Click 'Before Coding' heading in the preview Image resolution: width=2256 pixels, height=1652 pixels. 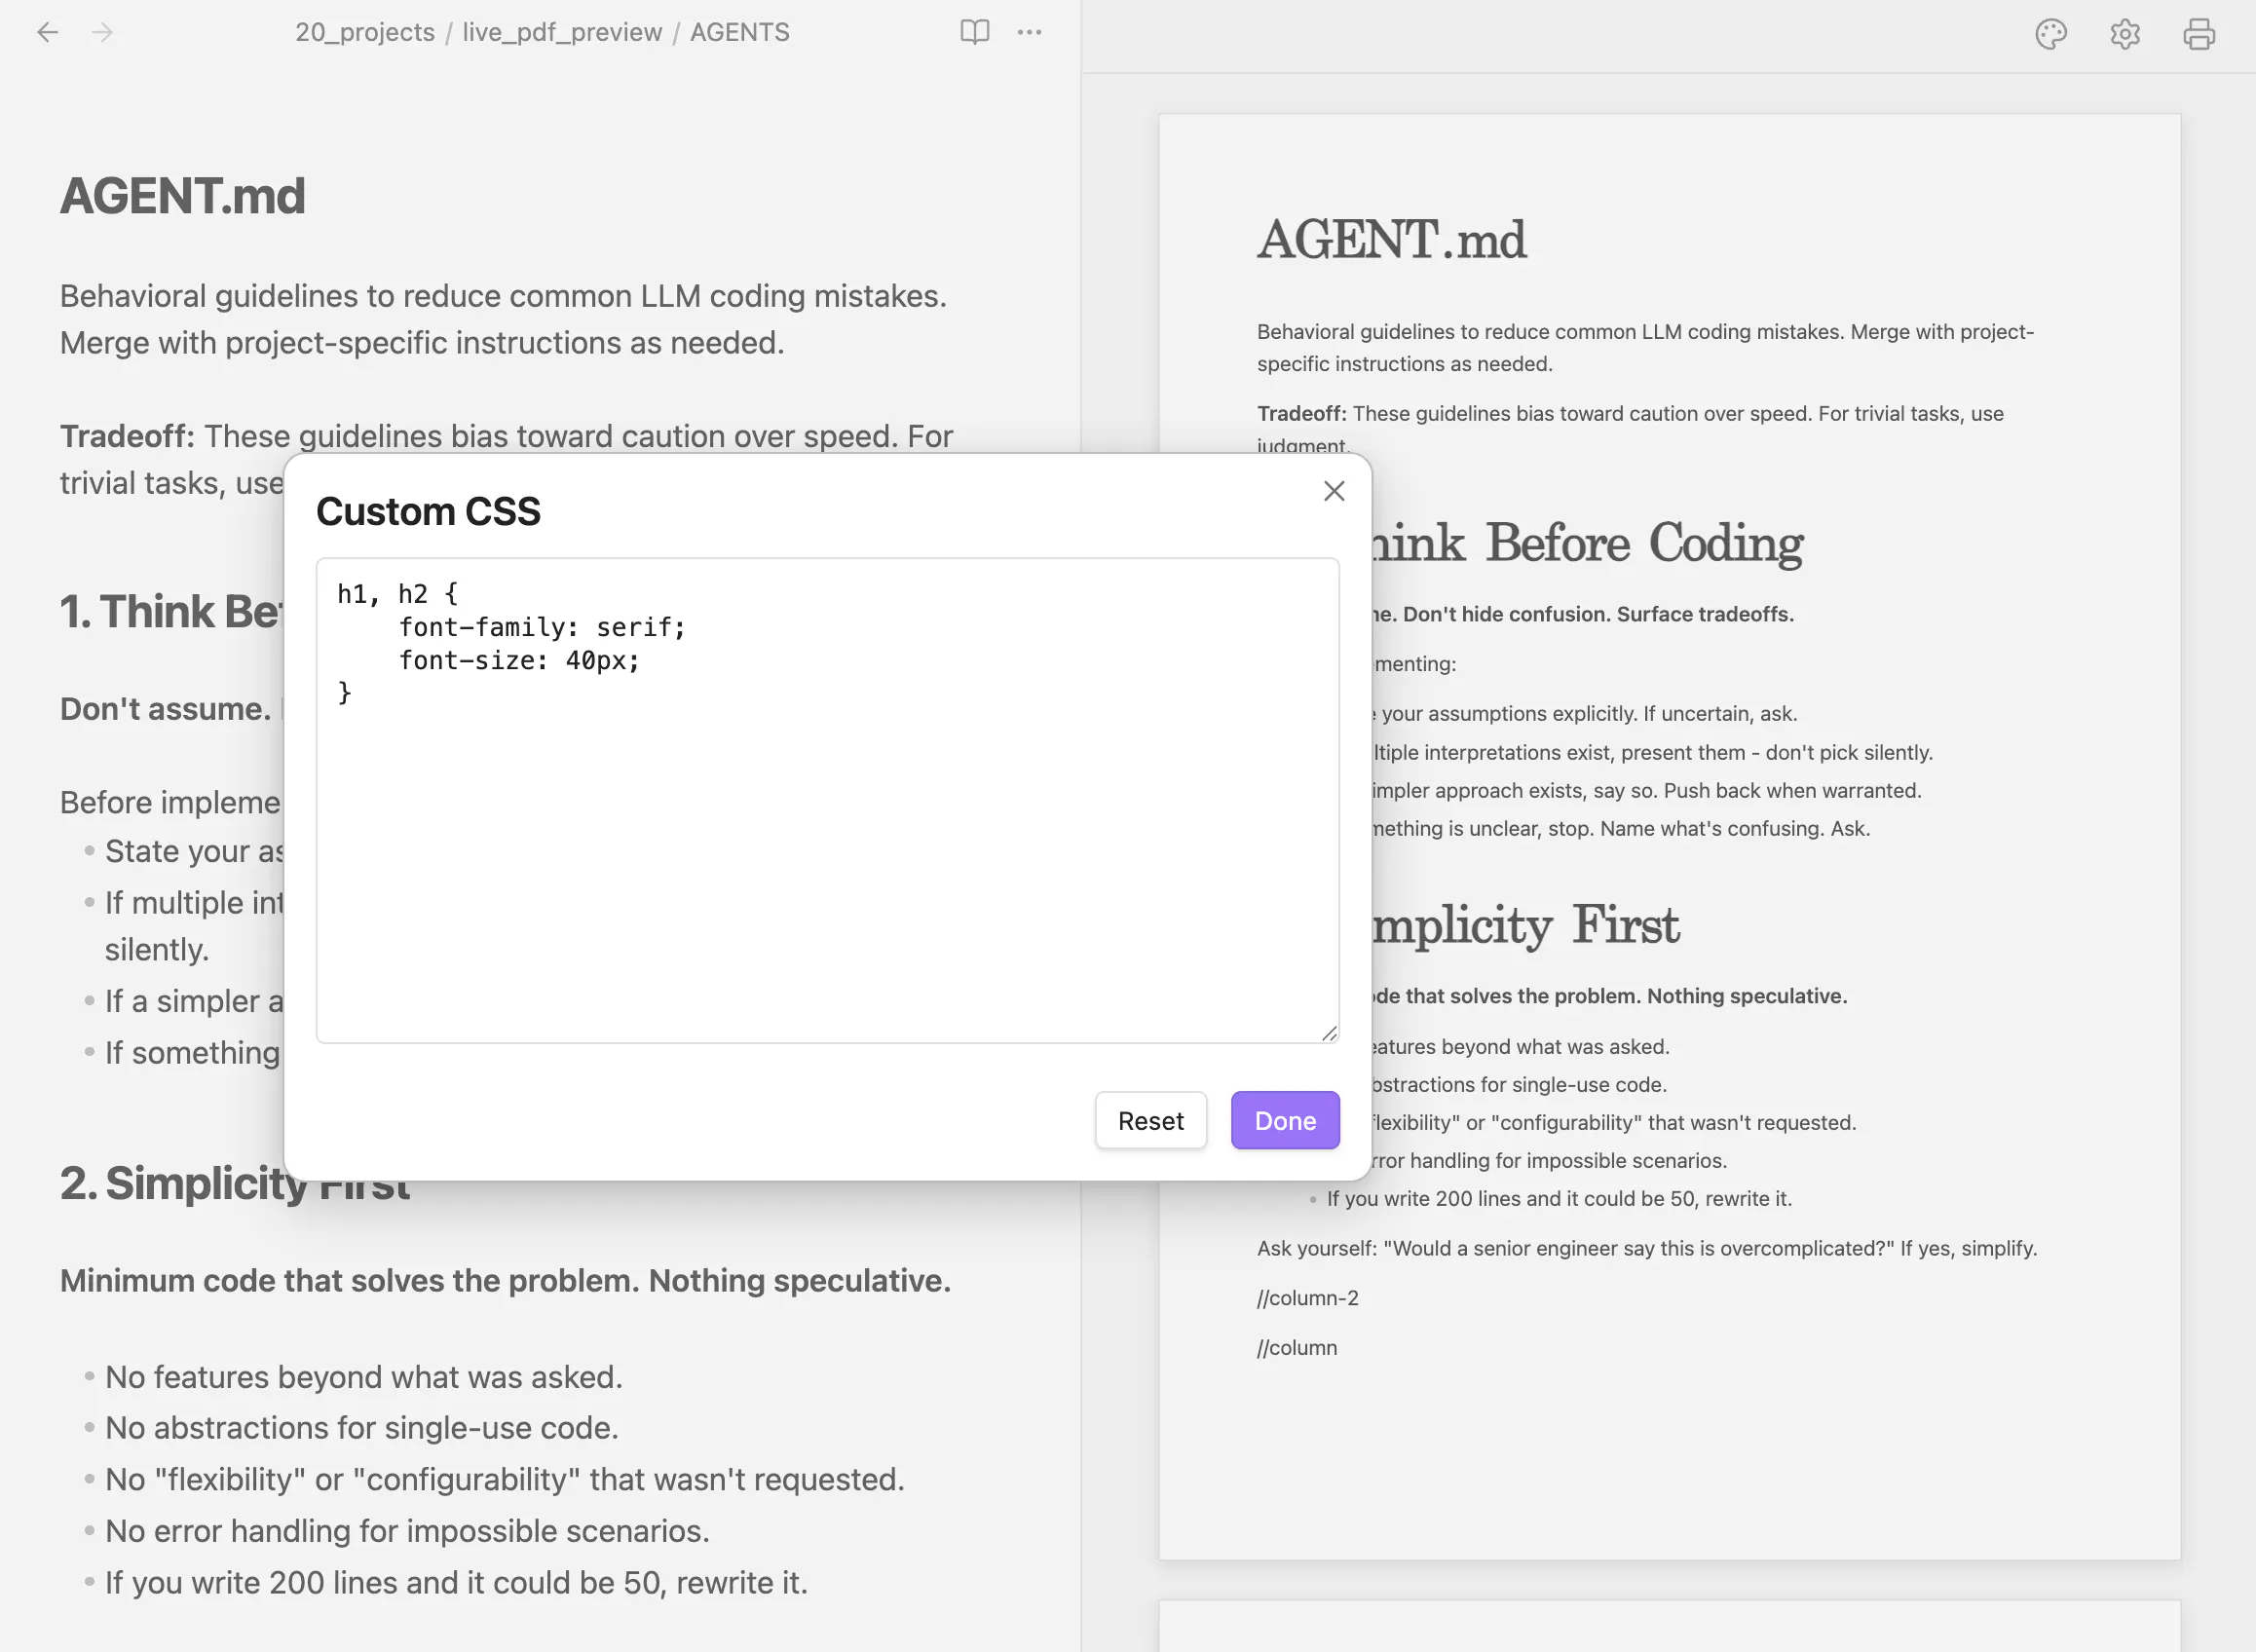[1644, 543]
